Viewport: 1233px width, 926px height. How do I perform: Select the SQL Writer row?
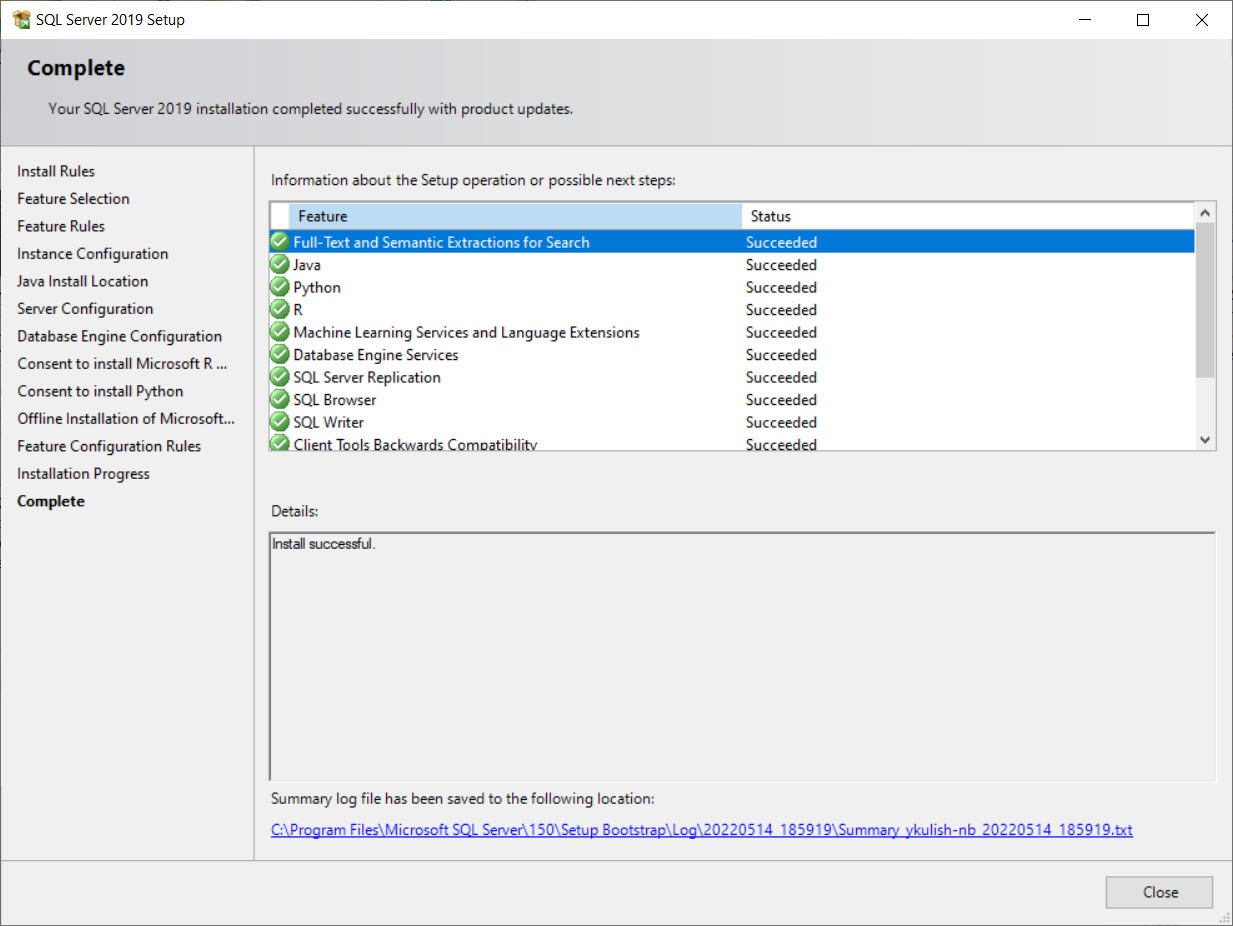tap(732, 422)
